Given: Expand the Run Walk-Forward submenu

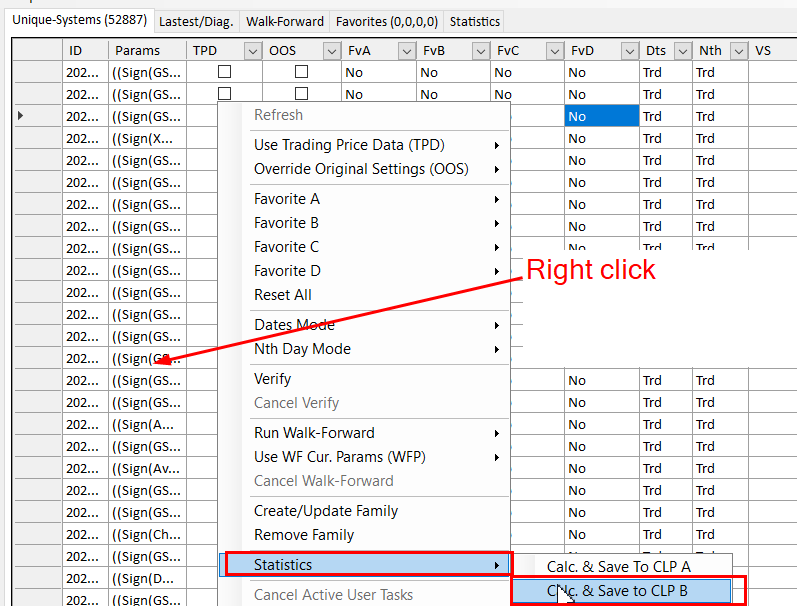Looking at the screenshot, I should pyautogui.click(x=314, y=433).
